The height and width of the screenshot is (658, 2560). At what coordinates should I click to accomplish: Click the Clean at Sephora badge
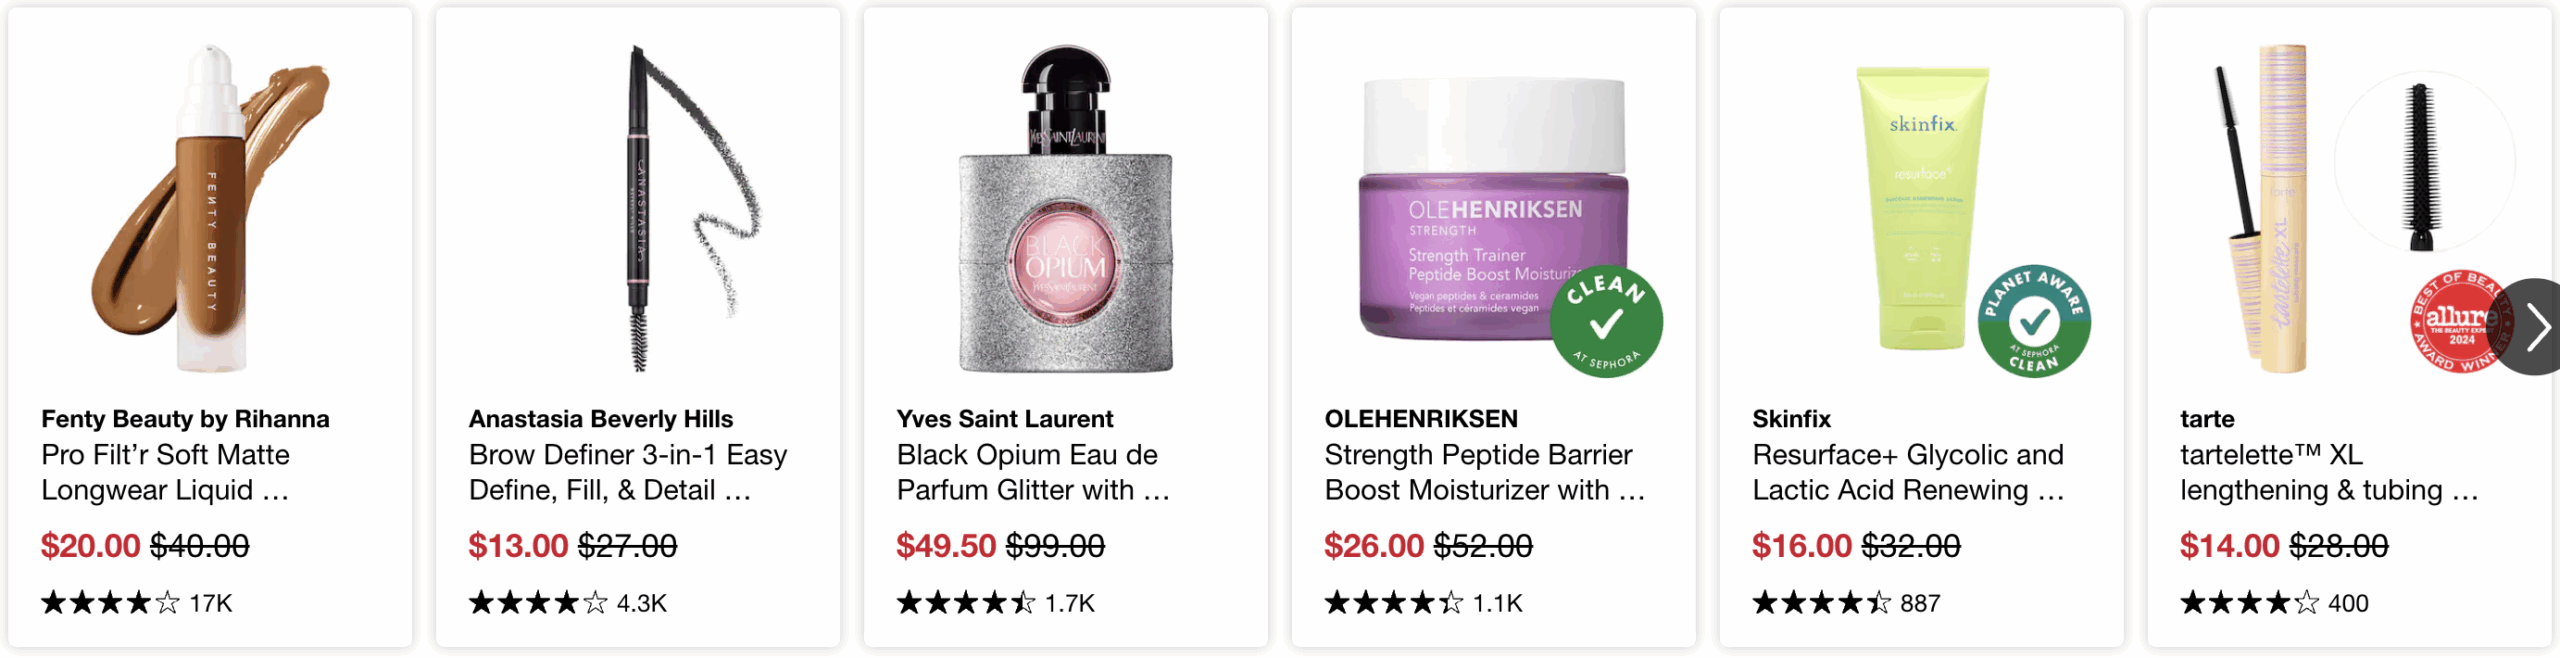tap(1606, 322)
